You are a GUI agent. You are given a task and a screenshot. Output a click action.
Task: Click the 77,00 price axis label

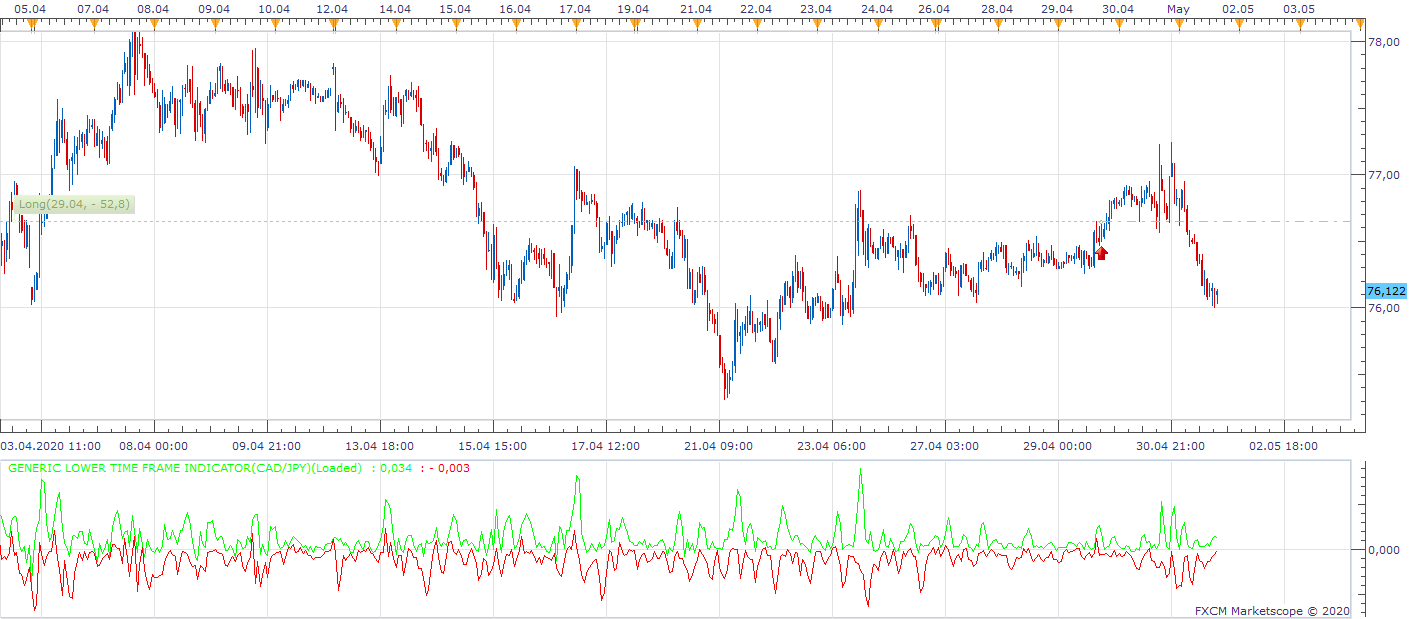click(1383, 175)
